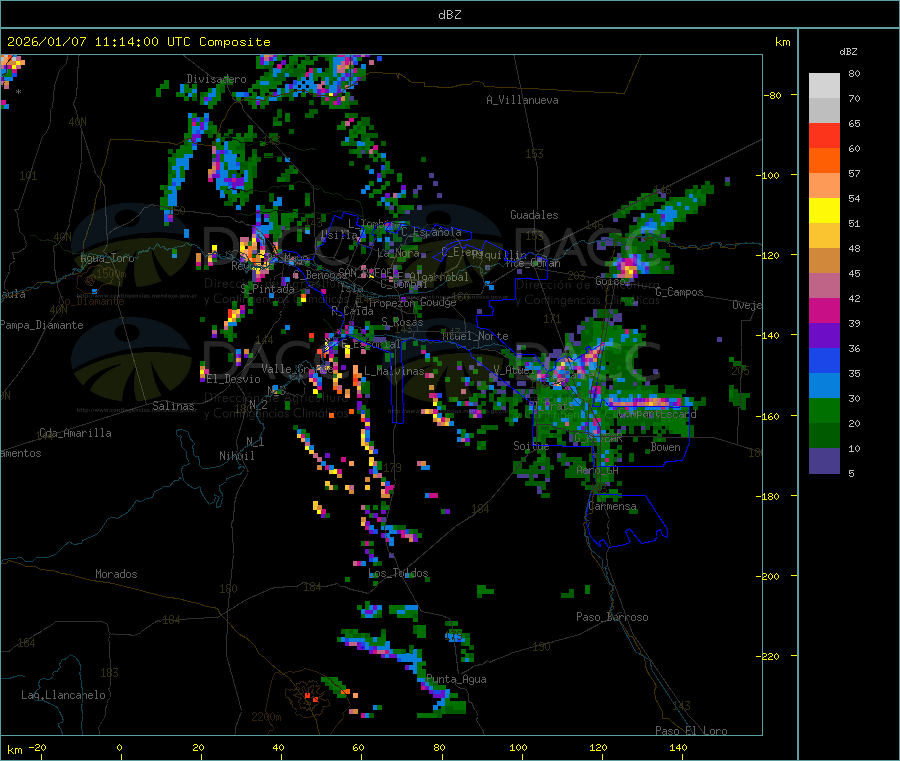Pick the purple legend swatch below magenta

[824, 336]
